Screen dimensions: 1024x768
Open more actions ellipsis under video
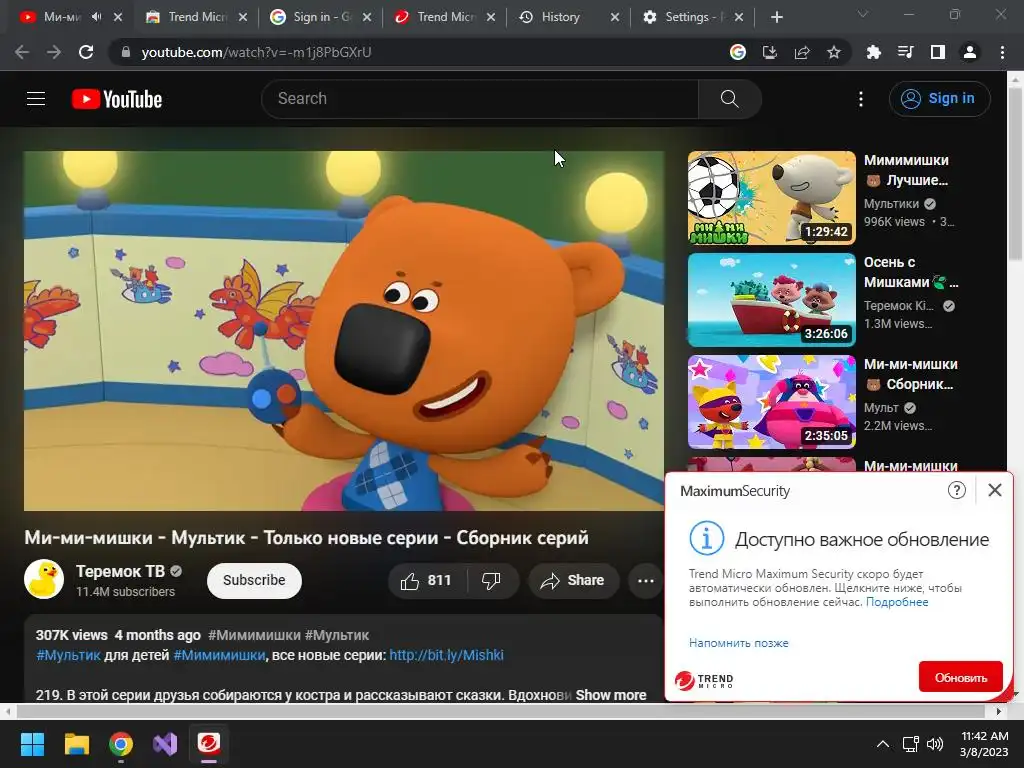pyautogui.click(x=646, y=581)
